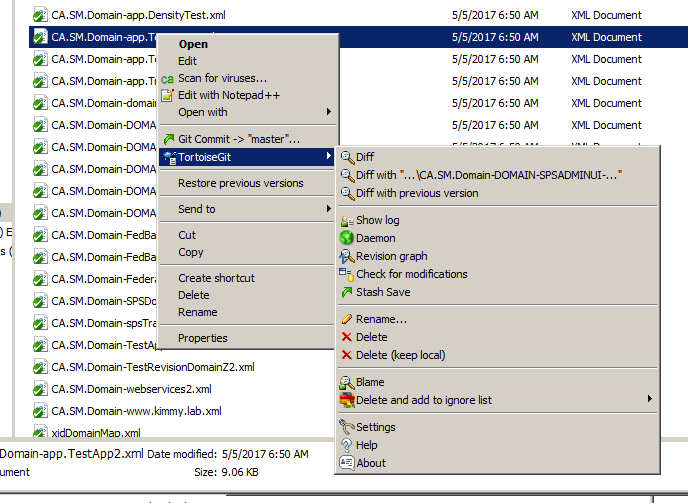Click the date cell of the DensityTest.xml row

pyautogui.click(x=495, y=15)
